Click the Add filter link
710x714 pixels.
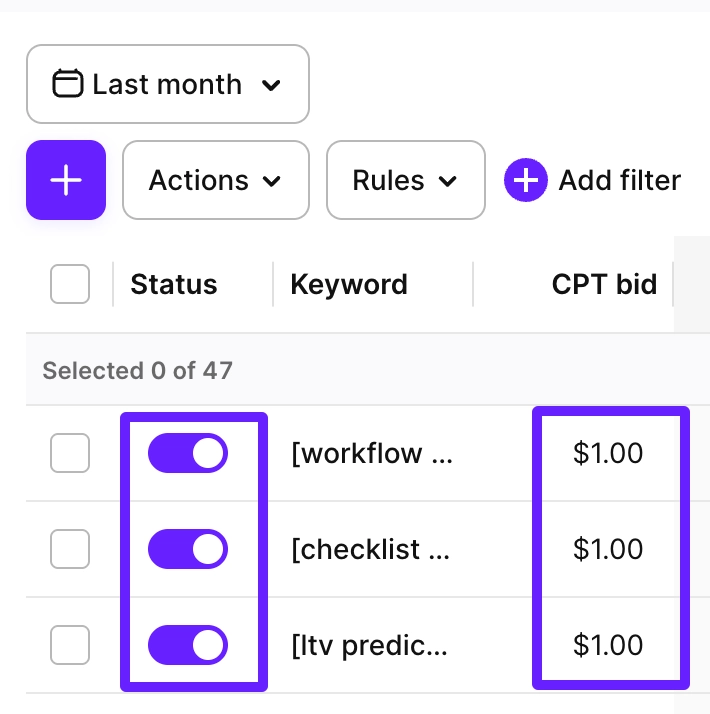pyautogui.click(x=619, y=181)
